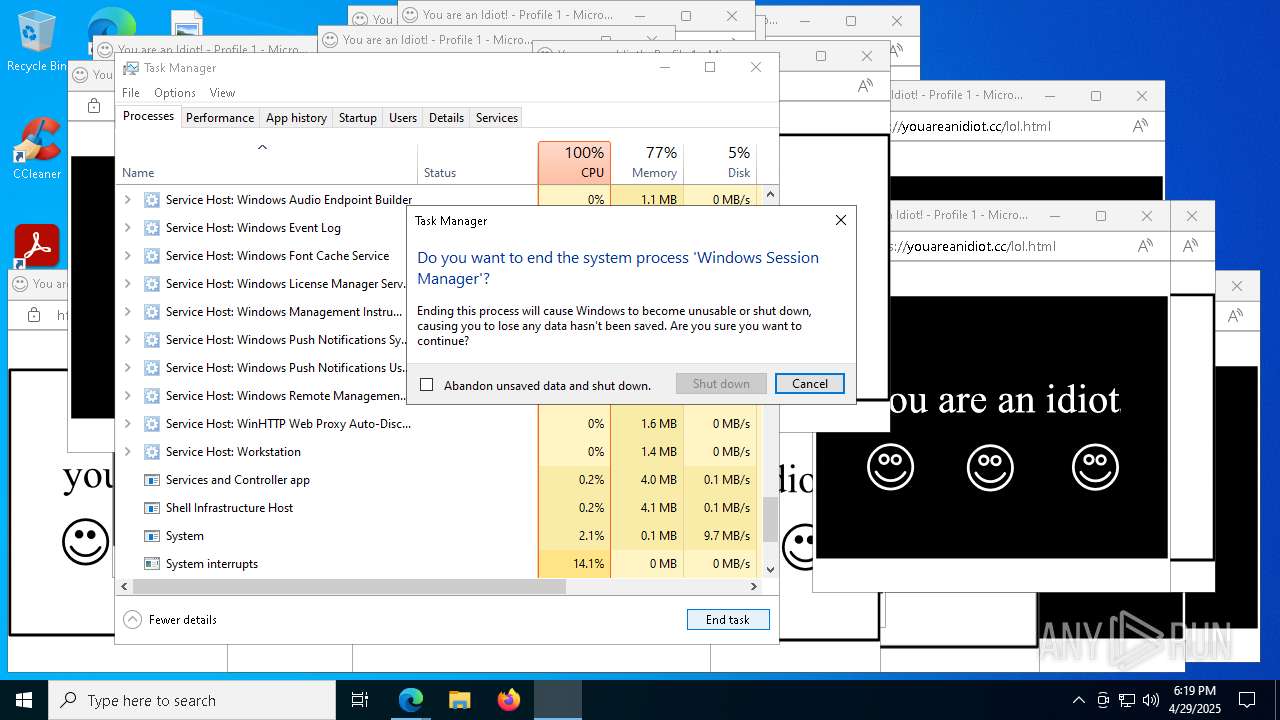Open the Options menu in Task Manager
1280x720 pixels.
[x=175, y=93]
